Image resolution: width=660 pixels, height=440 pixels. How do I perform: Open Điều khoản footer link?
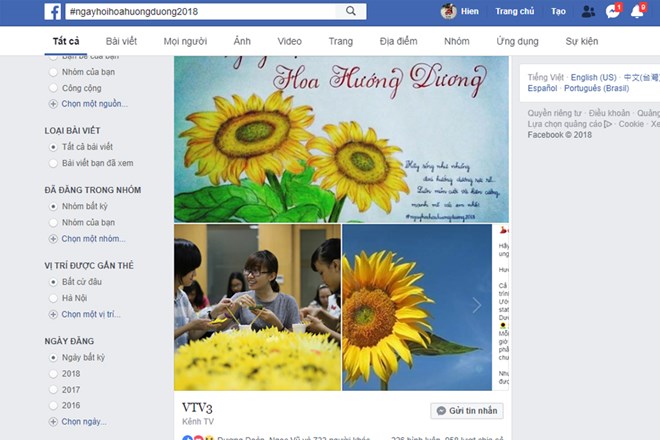click(609, 113)
